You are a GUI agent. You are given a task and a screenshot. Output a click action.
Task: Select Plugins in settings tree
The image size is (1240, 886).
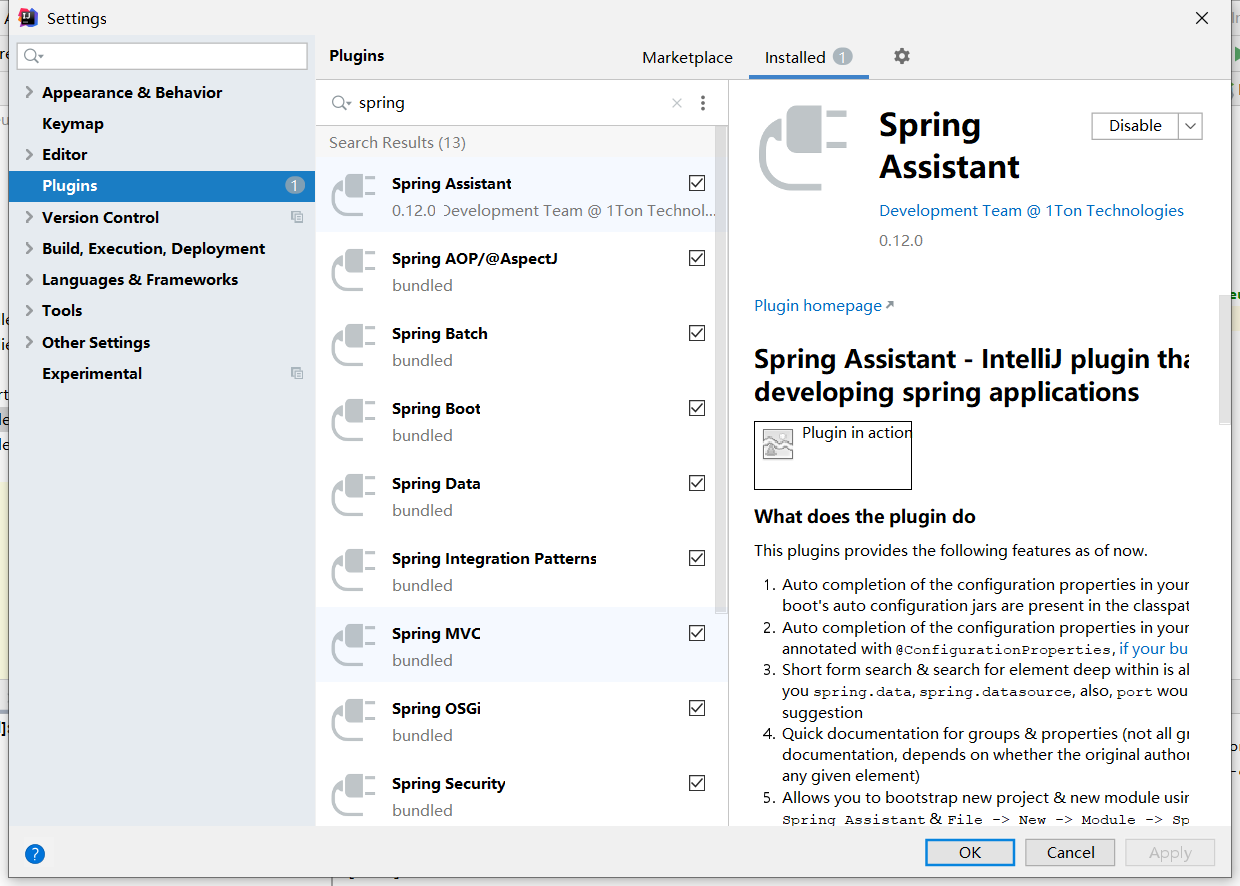(162, 186)
